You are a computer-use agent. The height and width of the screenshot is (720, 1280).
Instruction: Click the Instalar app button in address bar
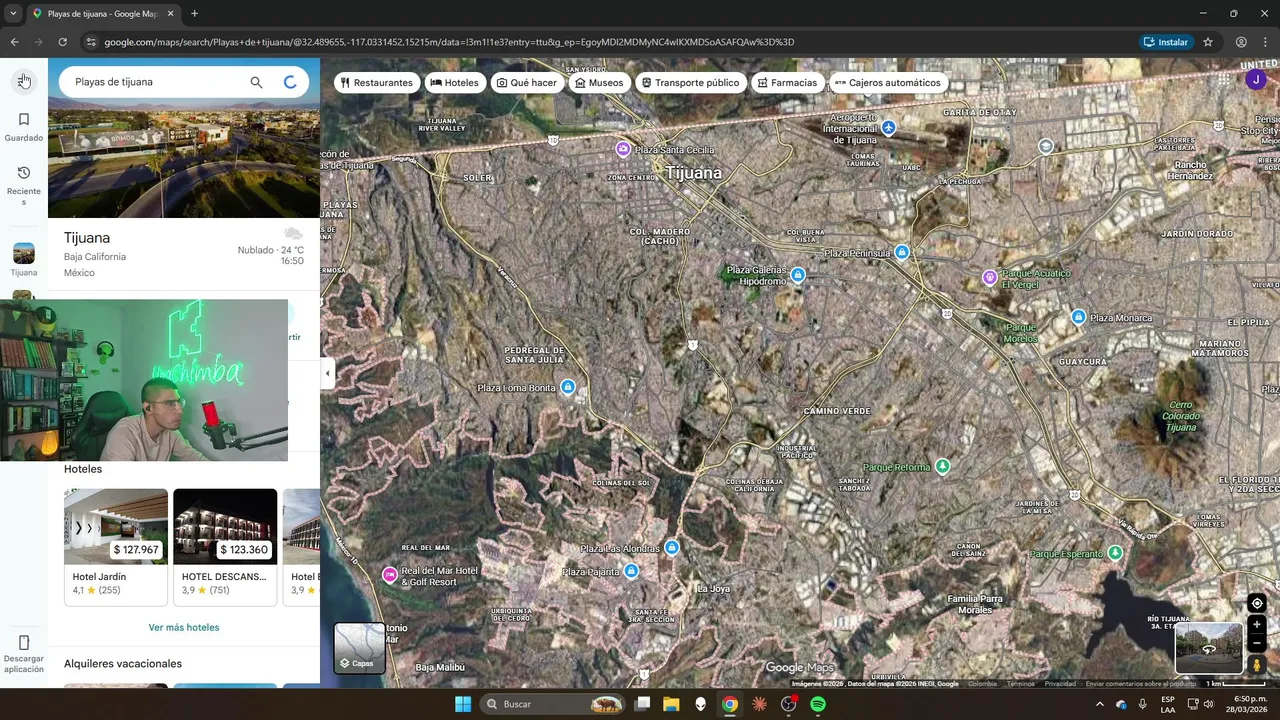1165,42
